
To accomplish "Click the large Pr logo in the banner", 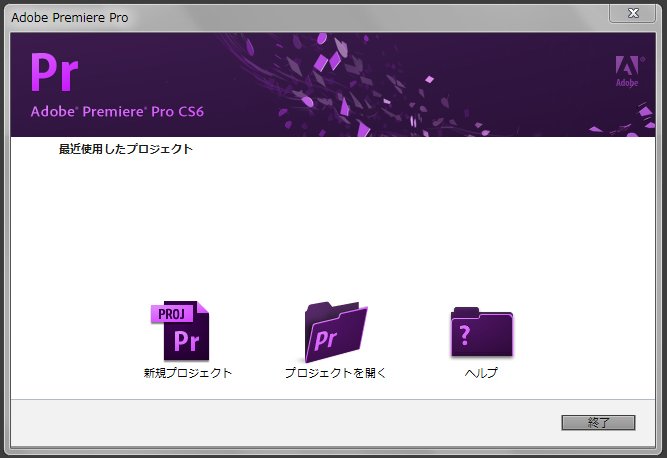I will click(x=54, y=73).
